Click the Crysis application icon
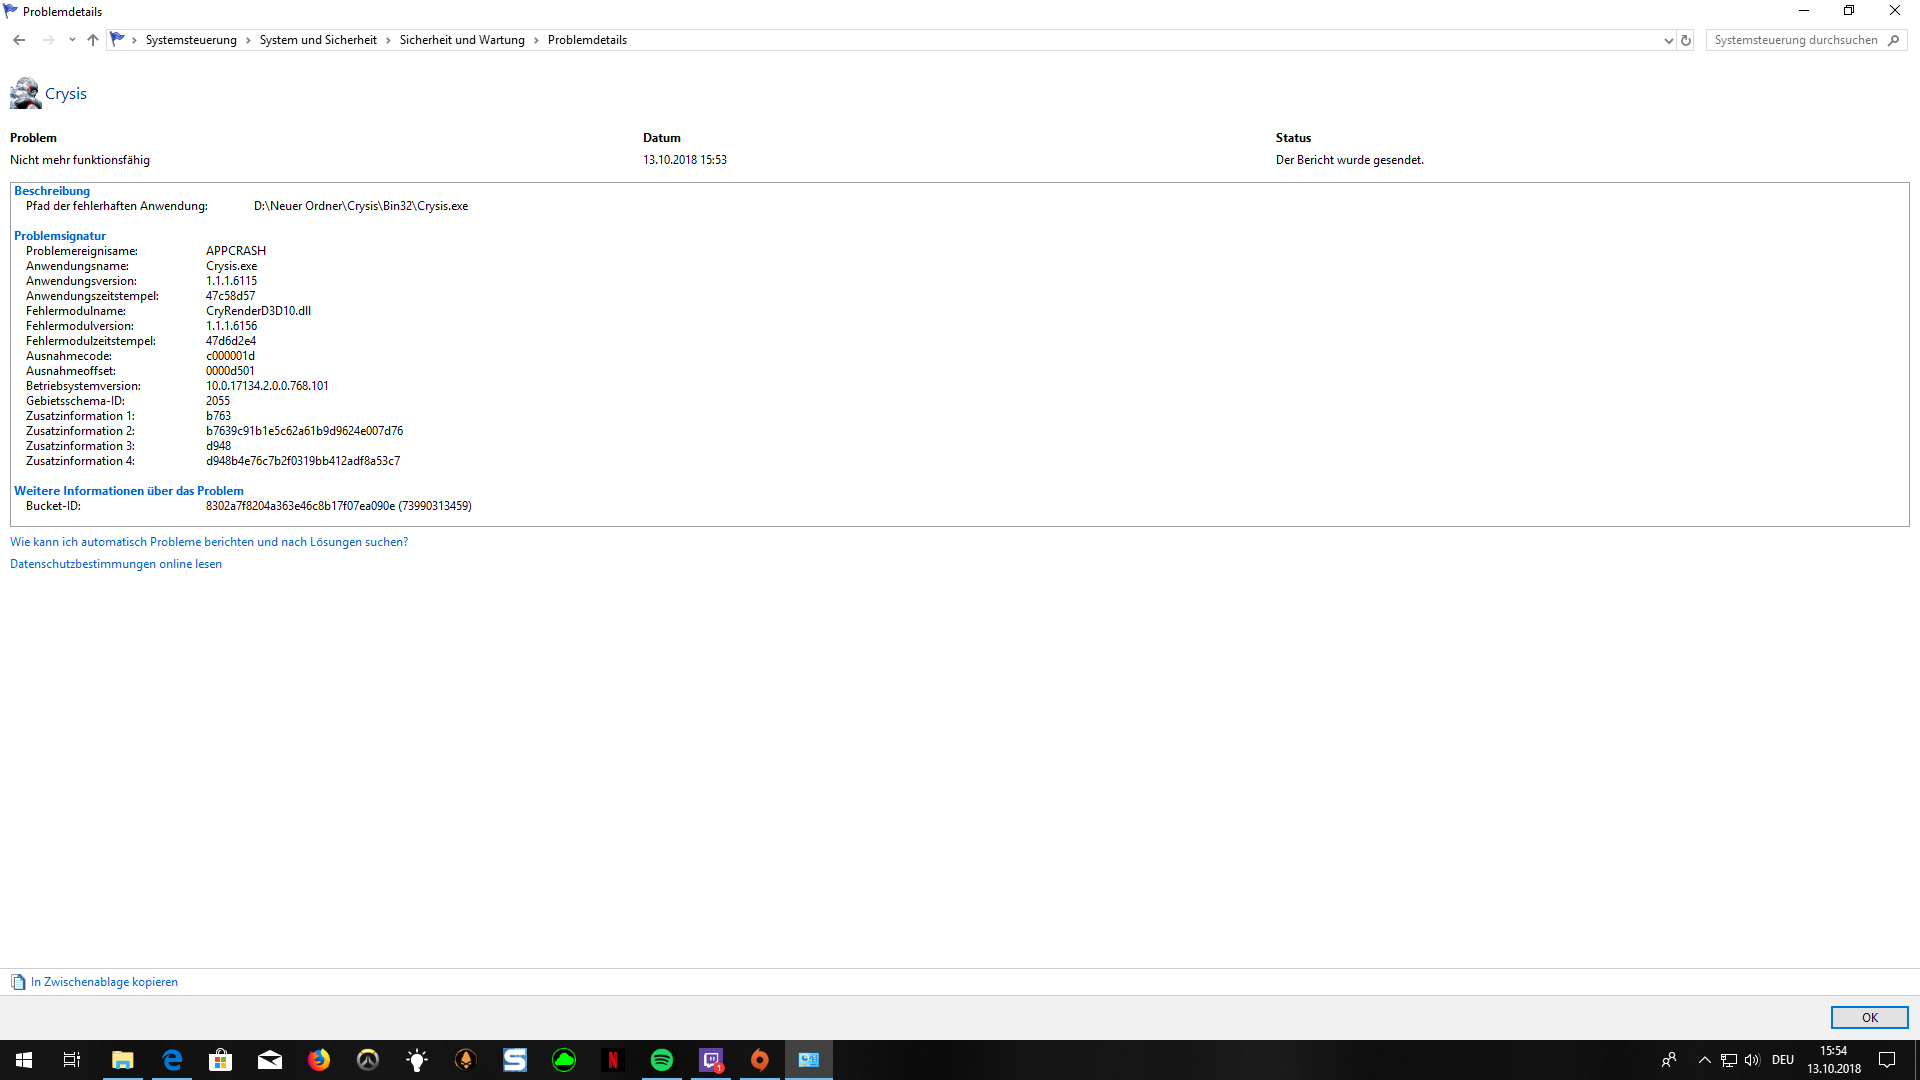The width and height of the screenshot is (1920, 1080). (25, 93)
